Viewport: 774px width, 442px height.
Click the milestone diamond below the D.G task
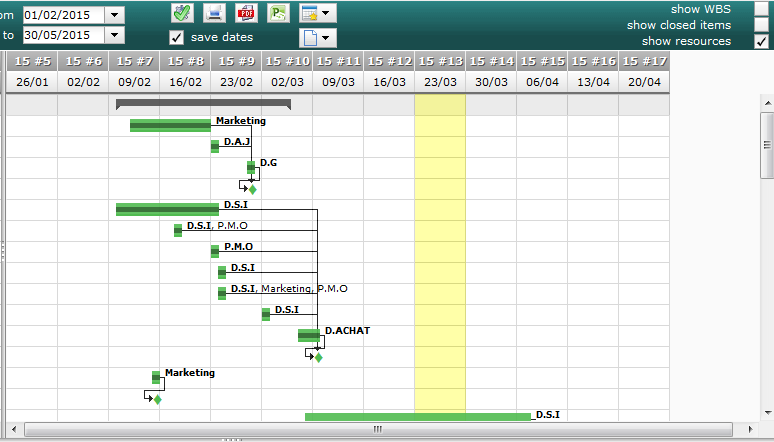pos(253,189)
